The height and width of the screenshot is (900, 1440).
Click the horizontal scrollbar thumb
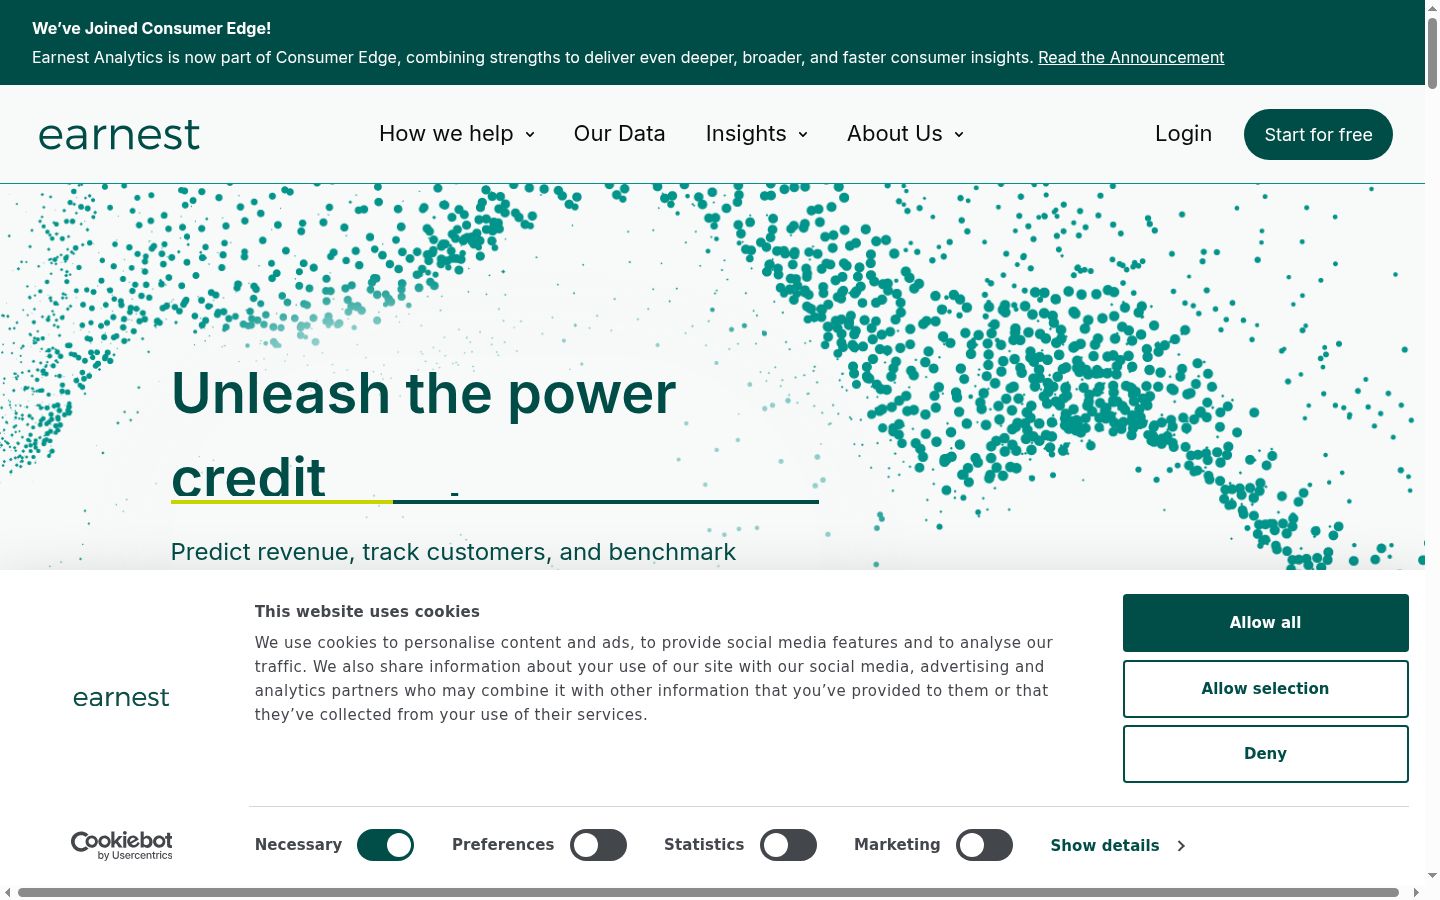[708, 892]
